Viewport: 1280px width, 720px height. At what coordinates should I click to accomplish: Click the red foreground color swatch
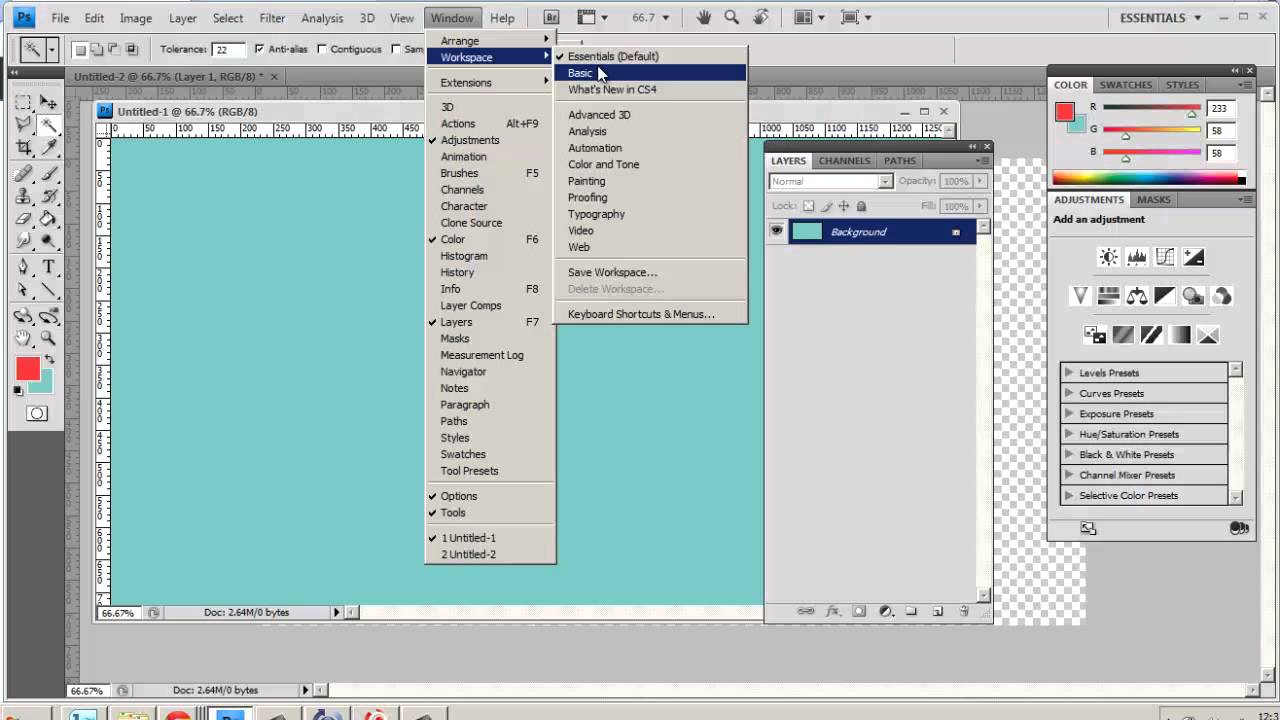coord(27,370)
